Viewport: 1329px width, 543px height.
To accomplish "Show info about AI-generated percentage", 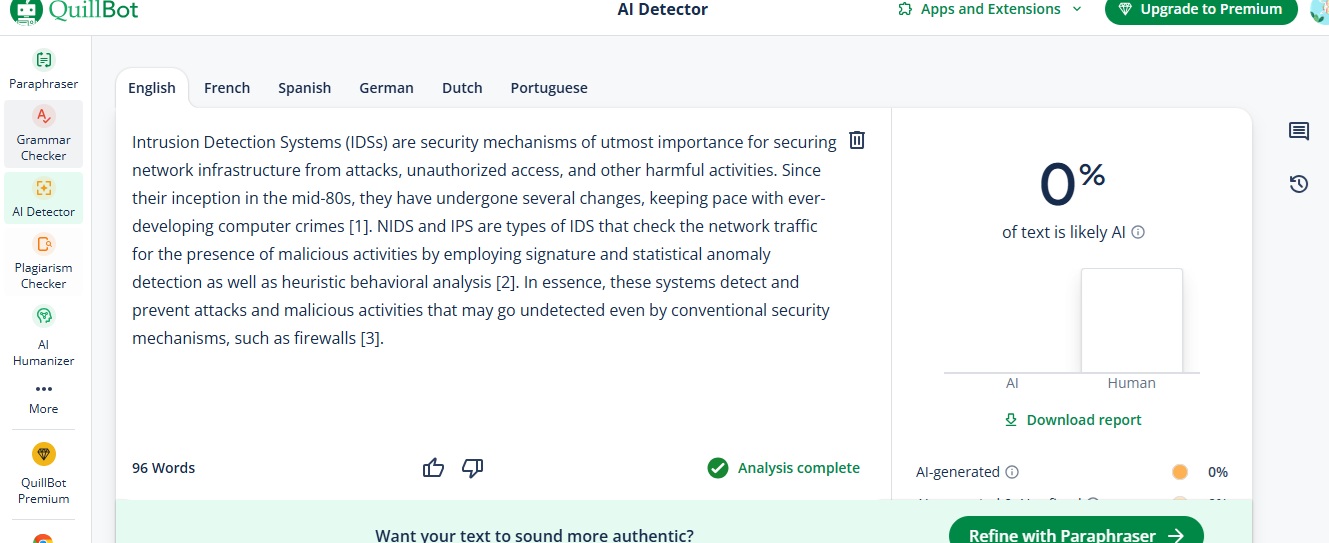I will [x=1012, y=472].
